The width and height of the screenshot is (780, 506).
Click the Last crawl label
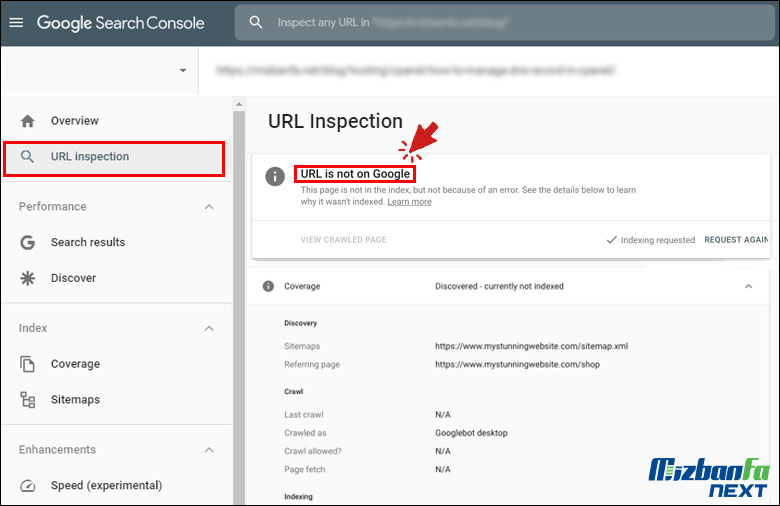coord(304,414)
